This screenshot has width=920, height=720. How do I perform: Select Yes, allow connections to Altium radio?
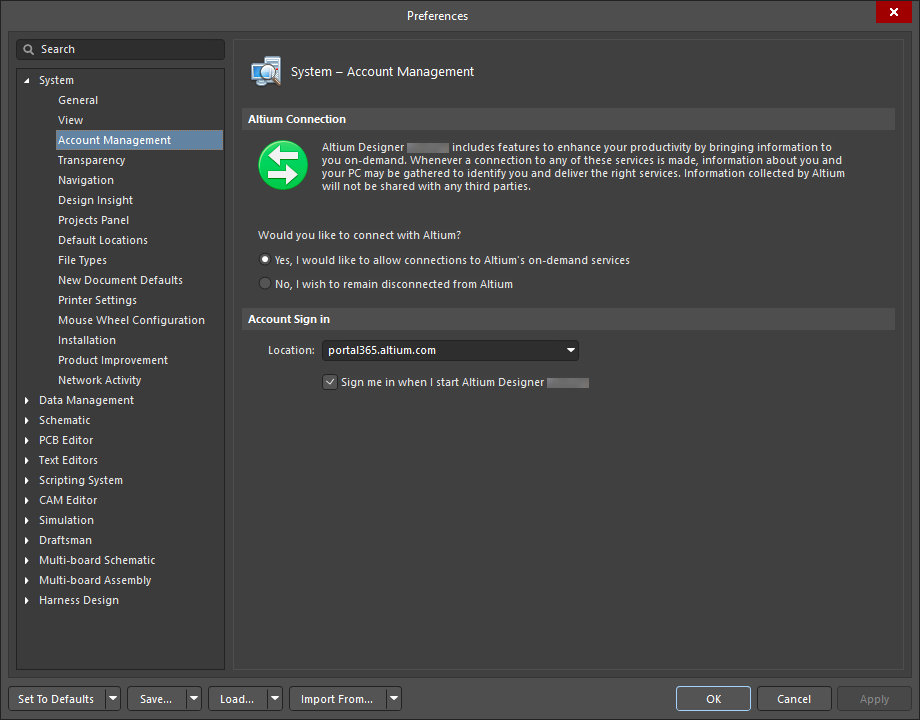point(265,259)
